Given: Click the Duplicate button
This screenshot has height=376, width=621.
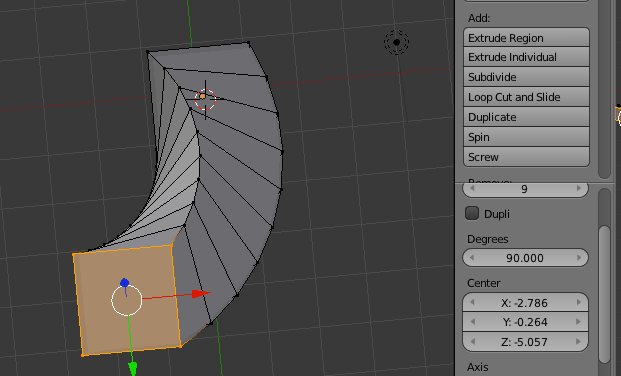Looking at the screenshot, I should click(526, 117).
